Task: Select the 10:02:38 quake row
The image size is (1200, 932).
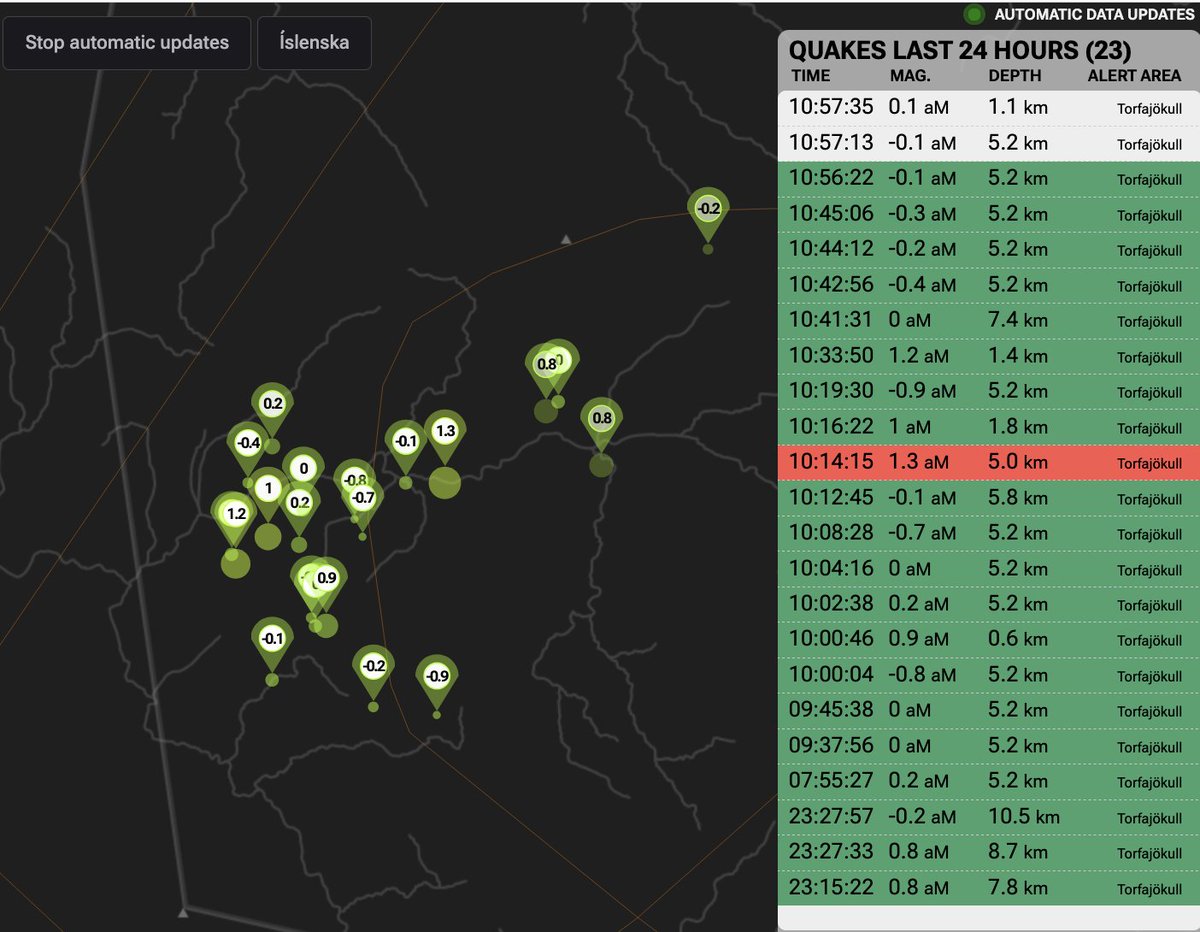Action: (987, 604)
